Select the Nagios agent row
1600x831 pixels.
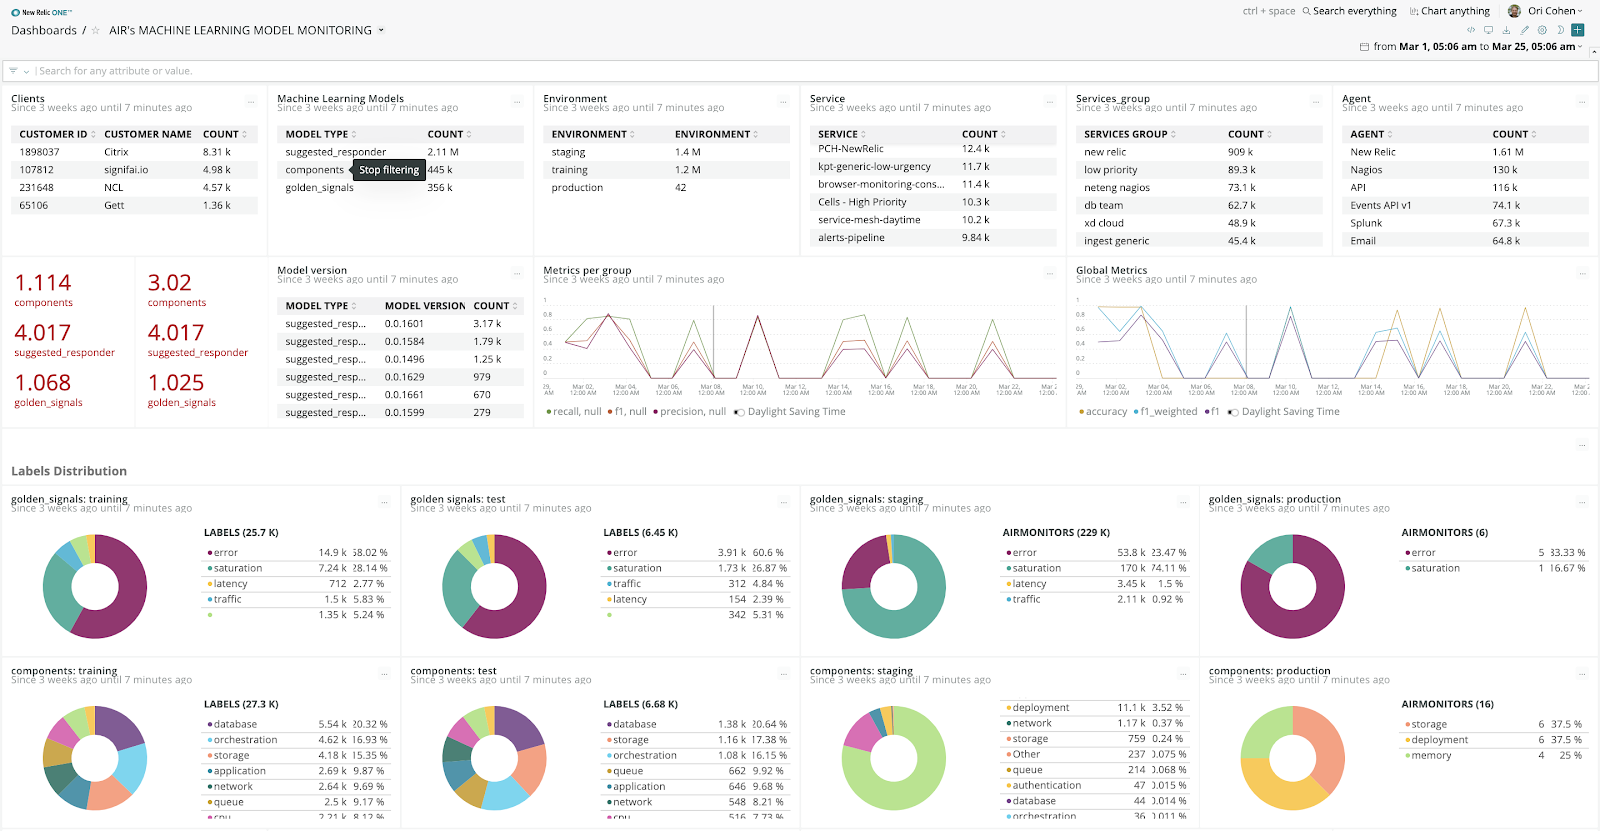(x=1465, y=170)
